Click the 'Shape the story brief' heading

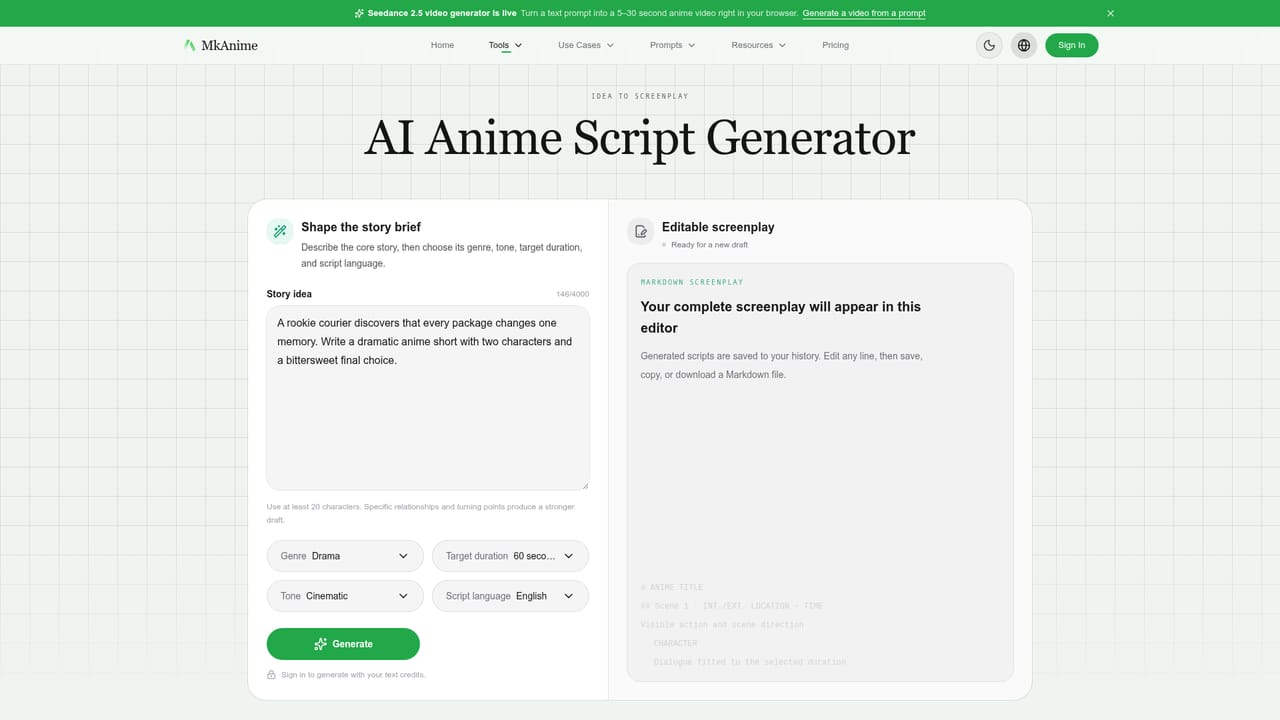(x=361, y=227)
